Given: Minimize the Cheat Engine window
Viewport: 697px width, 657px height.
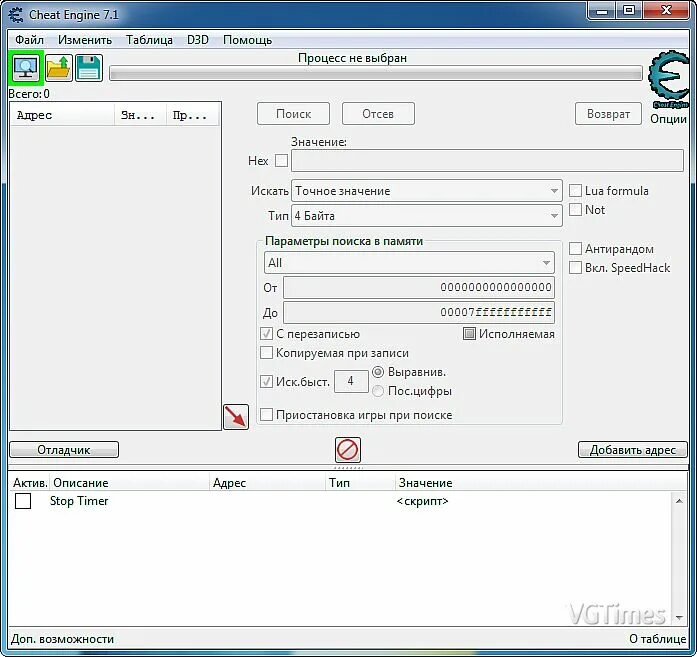Looking at the screenshot, I should (x=602, y=11).
